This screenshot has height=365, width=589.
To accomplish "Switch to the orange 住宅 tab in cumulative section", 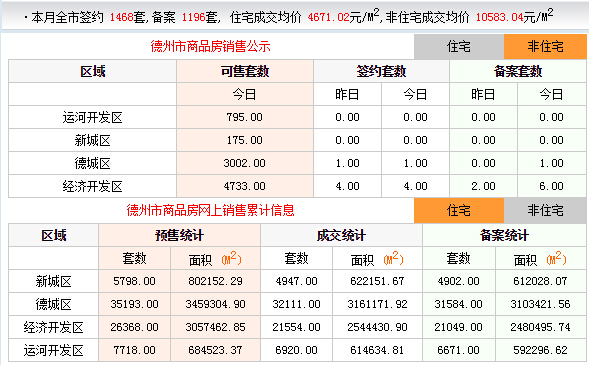I will (459, 210).
